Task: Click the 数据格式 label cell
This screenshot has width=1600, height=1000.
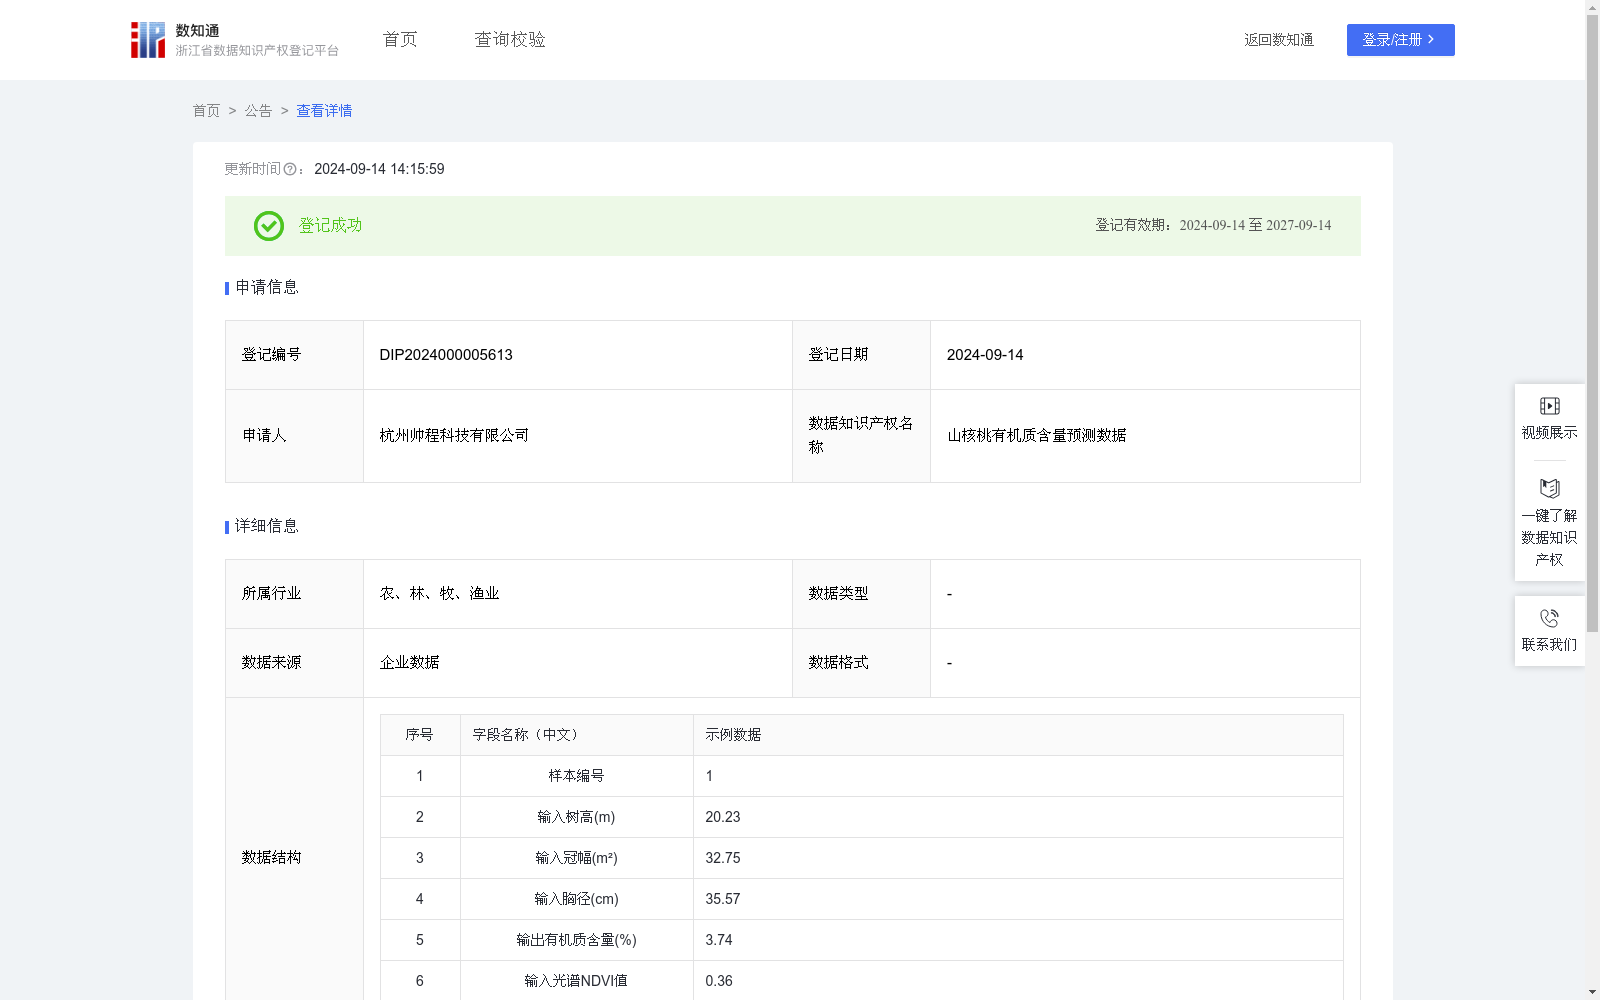Action: coord(861,663)
